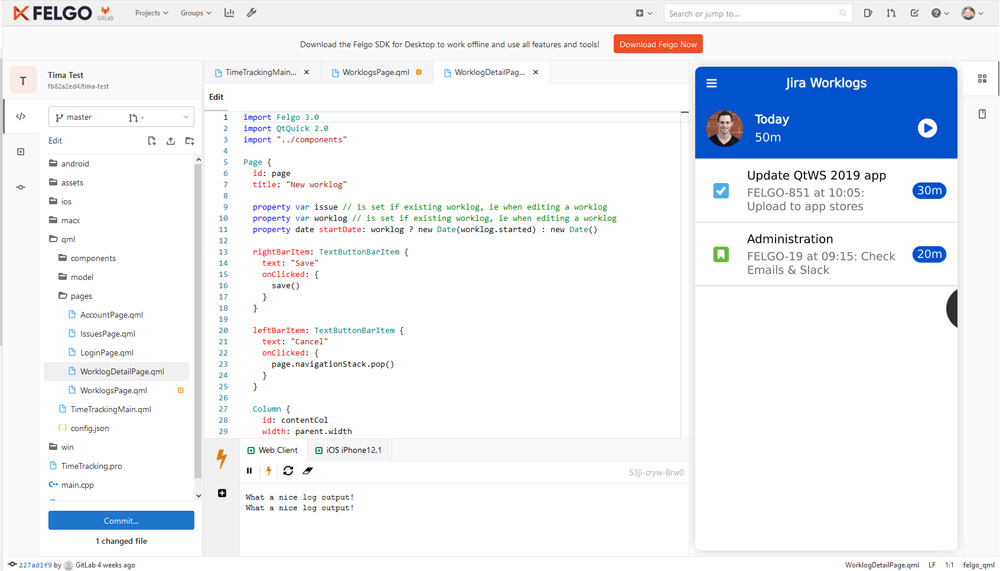Close the WorklogDetailPage tab

tap(536, 72)
